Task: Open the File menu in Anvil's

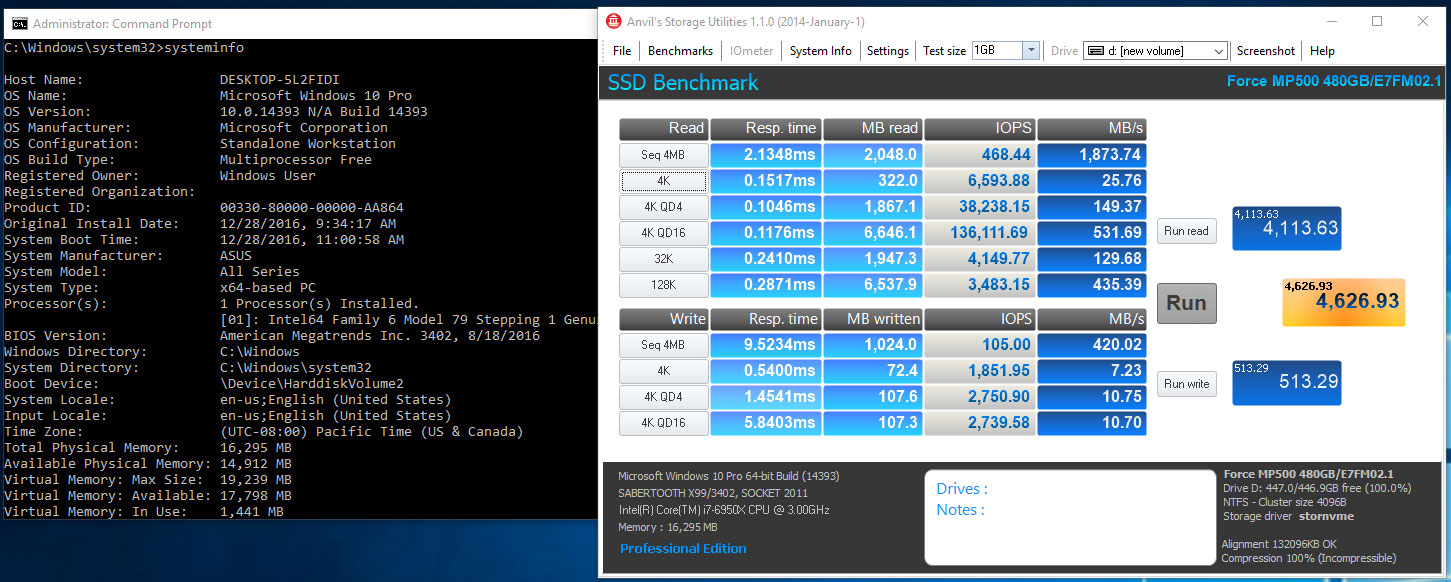Action: tap(622, 51)
